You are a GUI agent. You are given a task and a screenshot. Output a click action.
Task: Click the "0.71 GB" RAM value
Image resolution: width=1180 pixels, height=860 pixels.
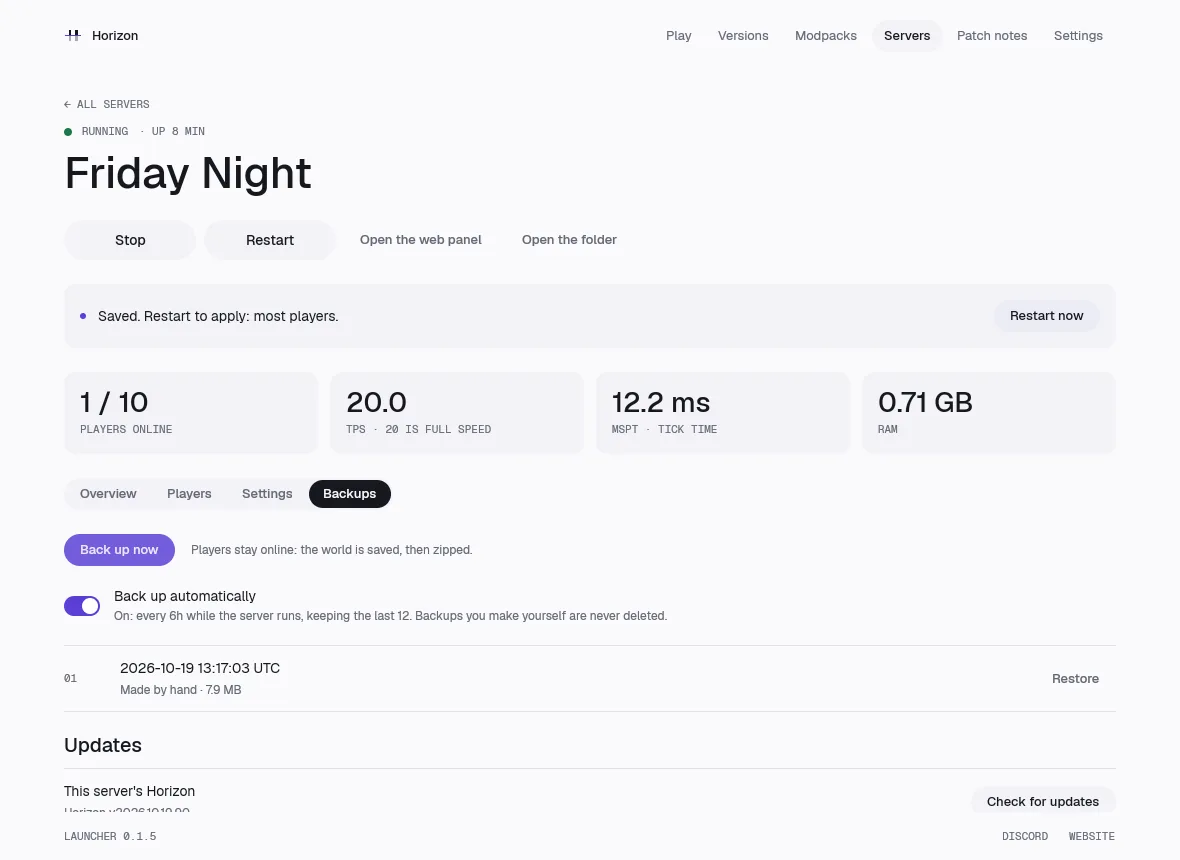coord(925,403)
